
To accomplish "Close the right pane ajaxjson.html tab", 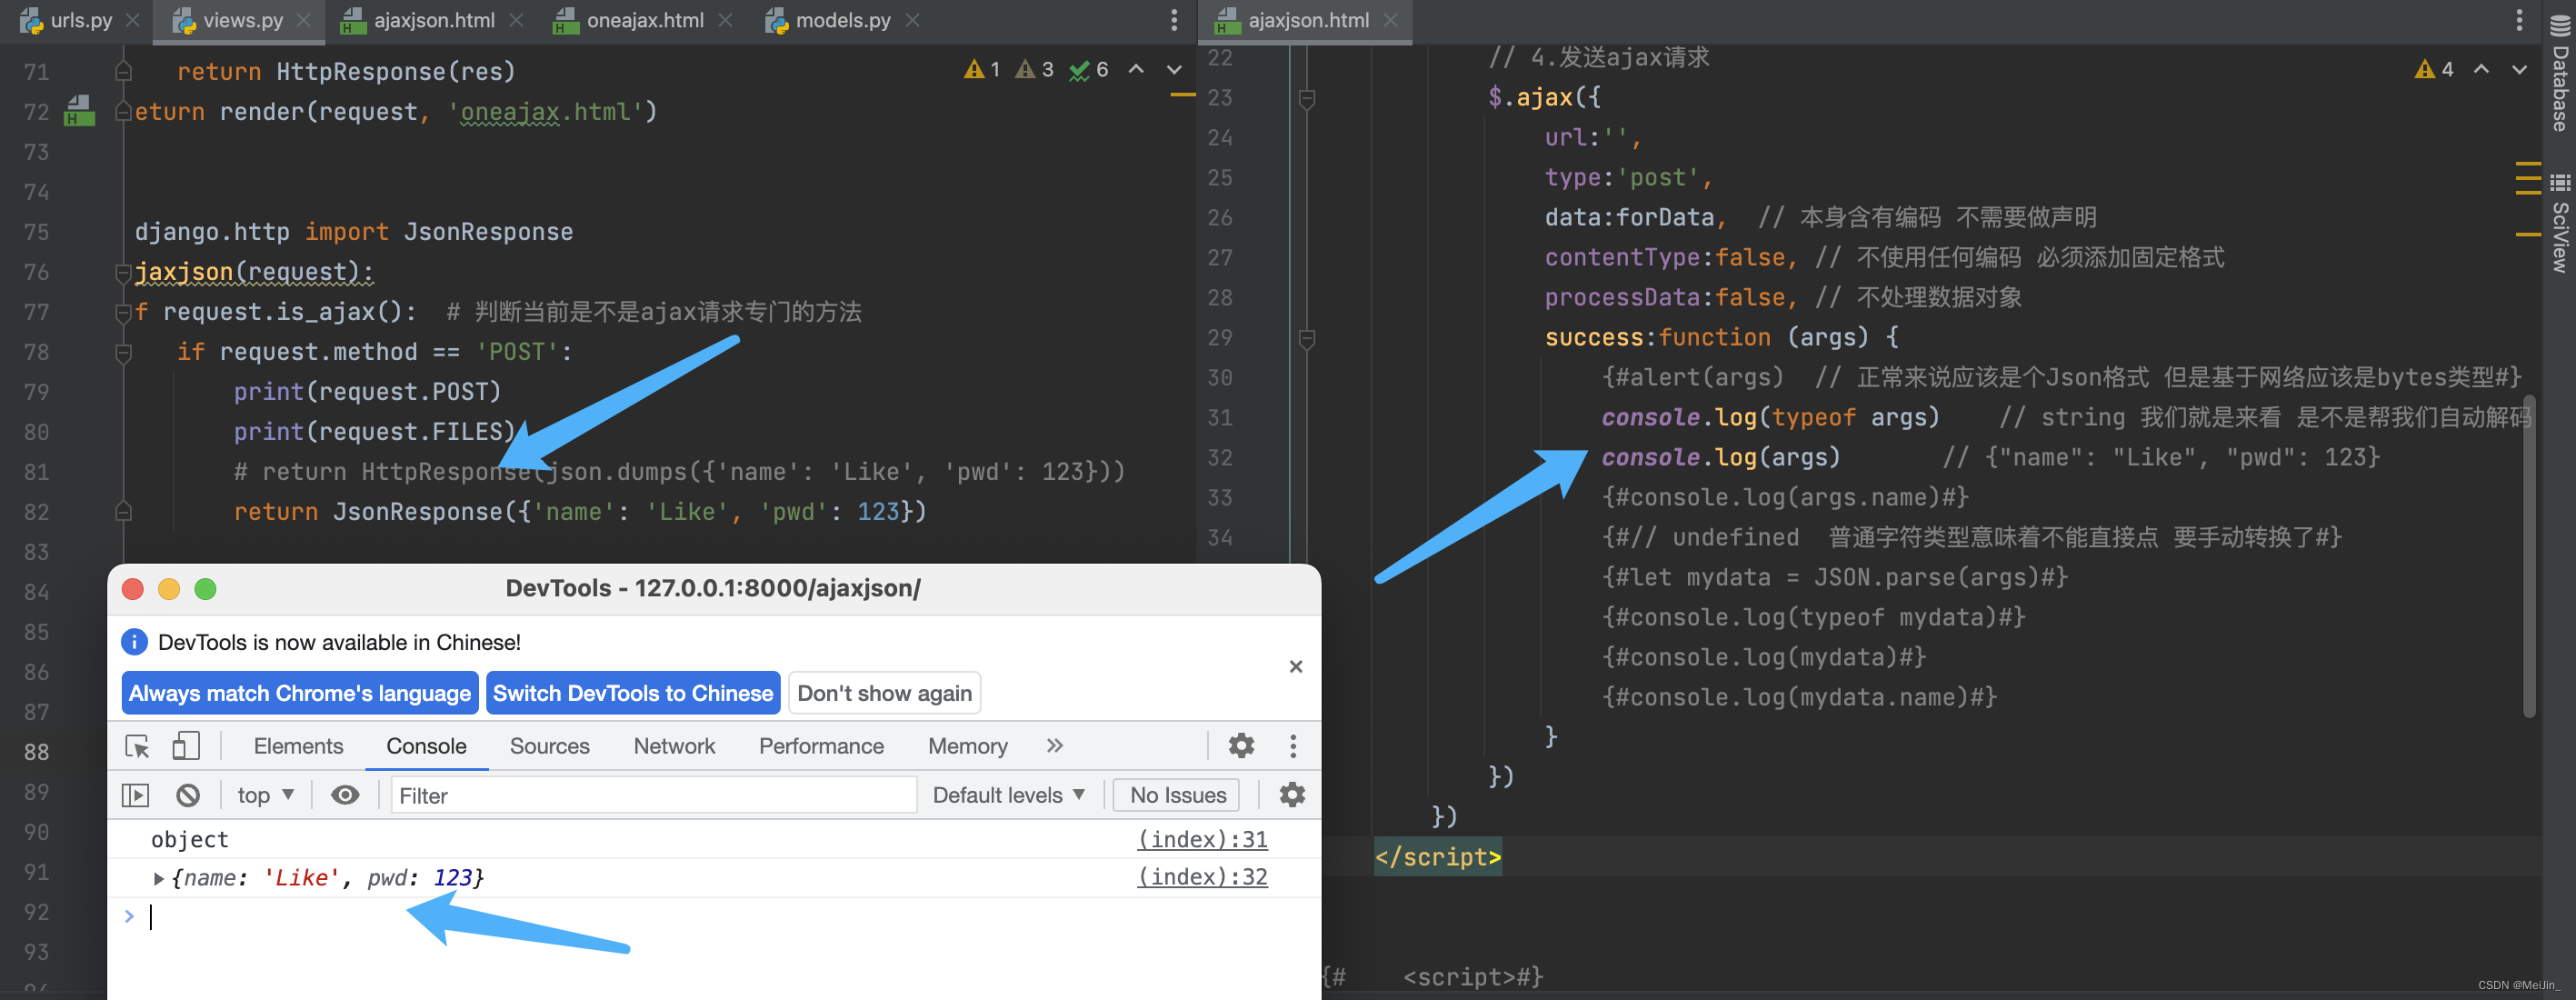I will (1390, 20).
